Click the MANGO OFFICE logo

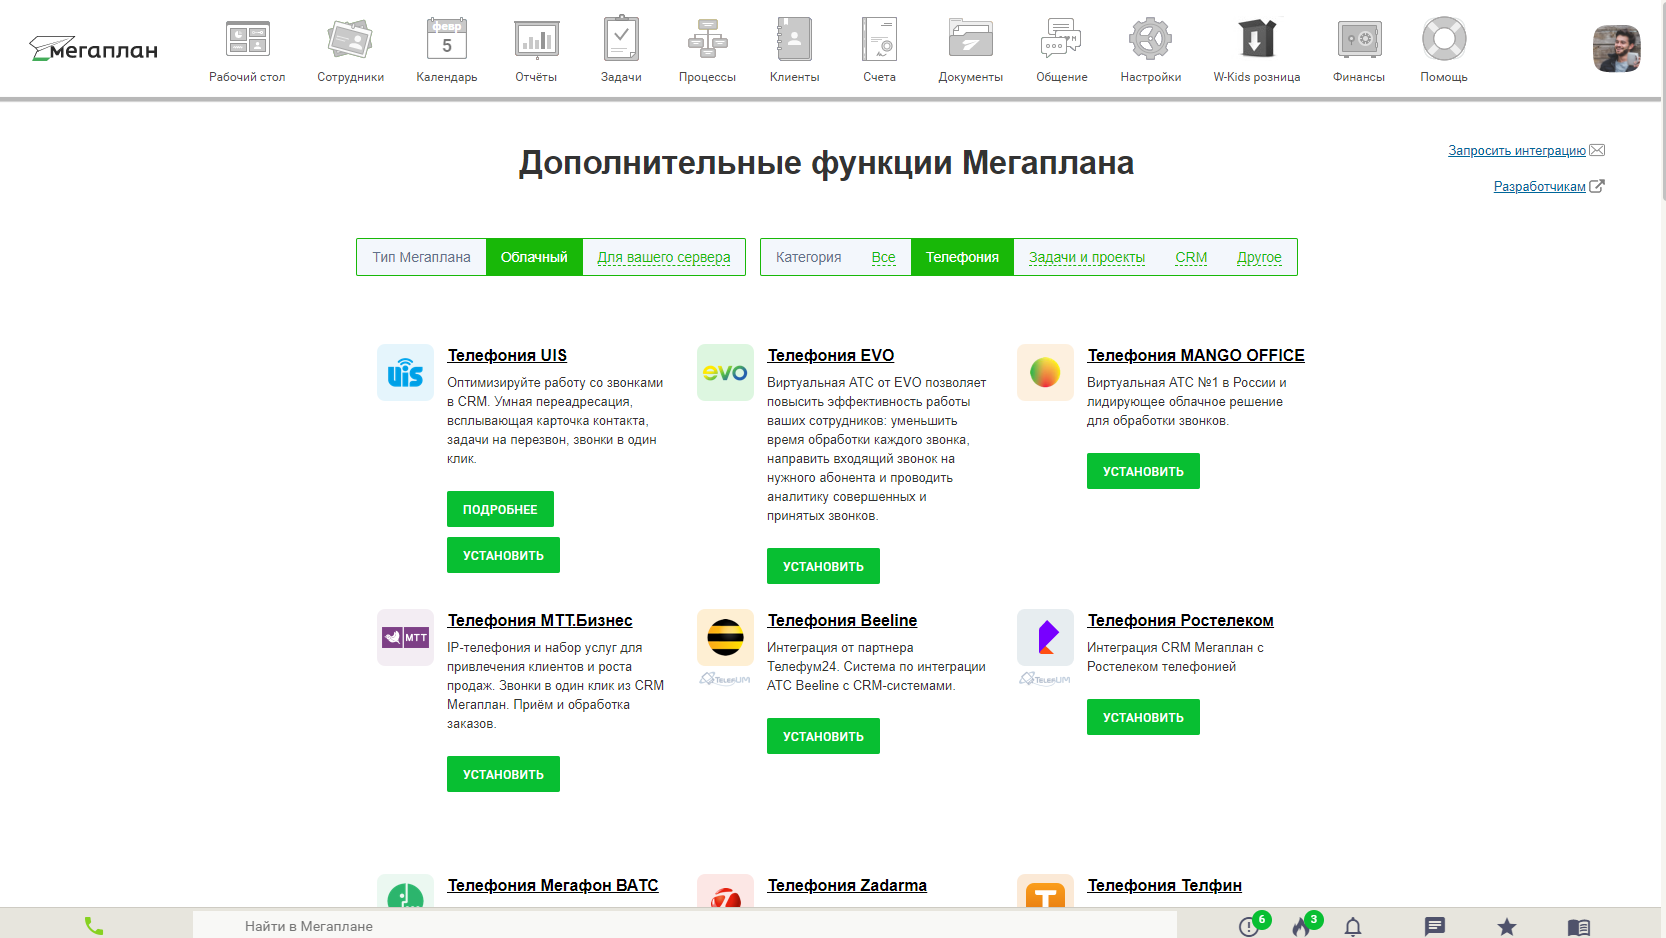[1045, 372]
